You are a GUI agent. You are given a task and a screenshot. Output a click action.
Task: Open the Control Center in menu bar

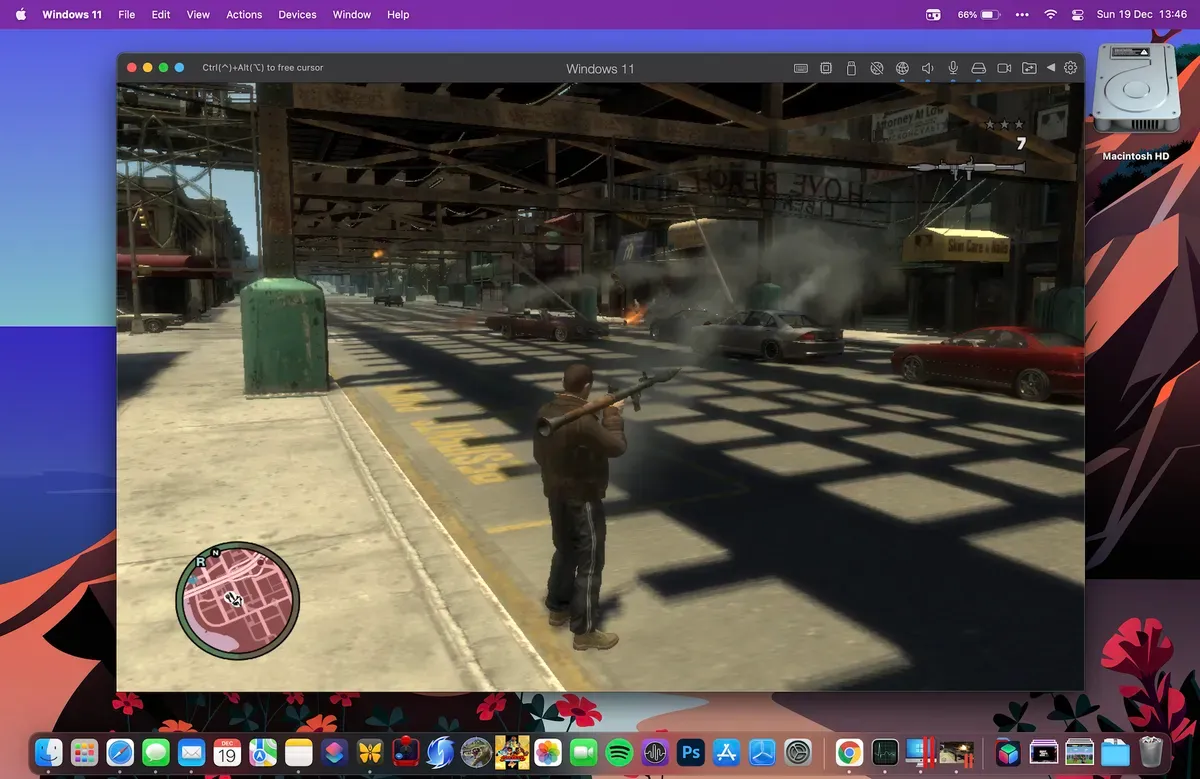pyautogui.click(x=1078, y=15)
